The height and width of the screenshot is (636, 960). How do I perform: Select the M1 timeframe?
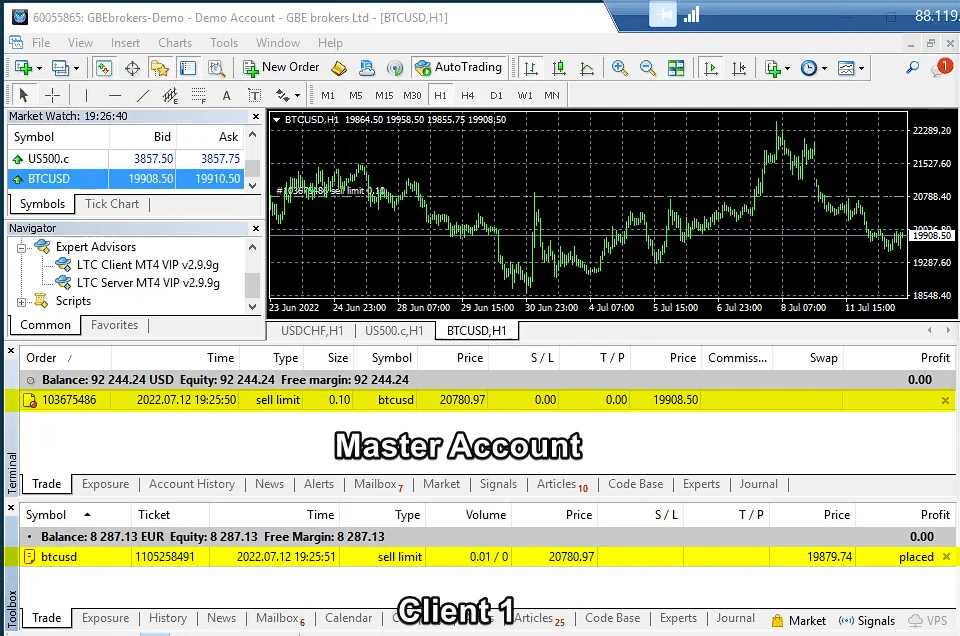tap(328, 95)
